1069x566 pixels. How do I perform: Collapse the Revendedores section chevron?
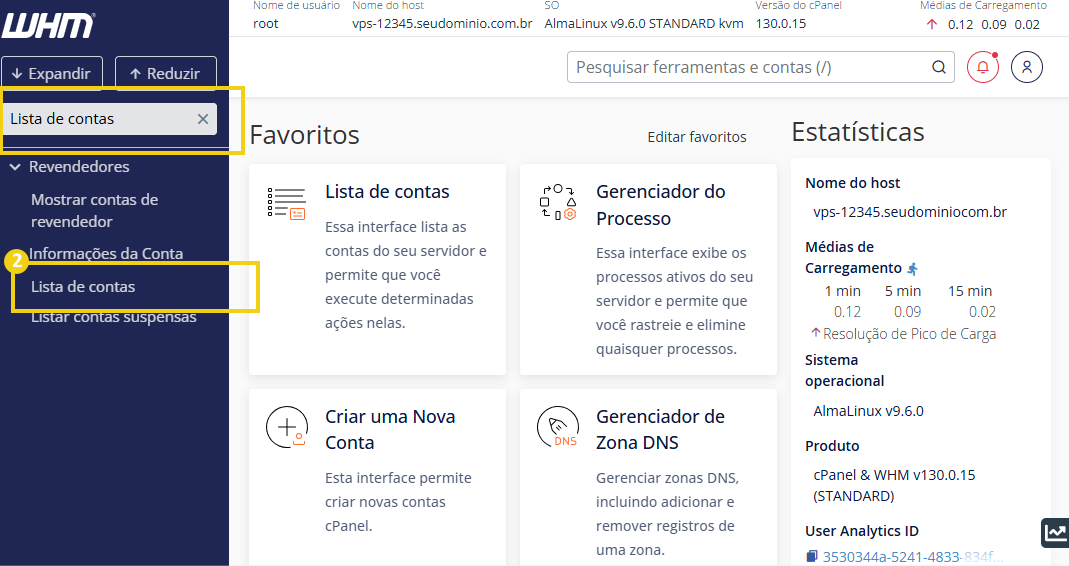pos(15,166)
